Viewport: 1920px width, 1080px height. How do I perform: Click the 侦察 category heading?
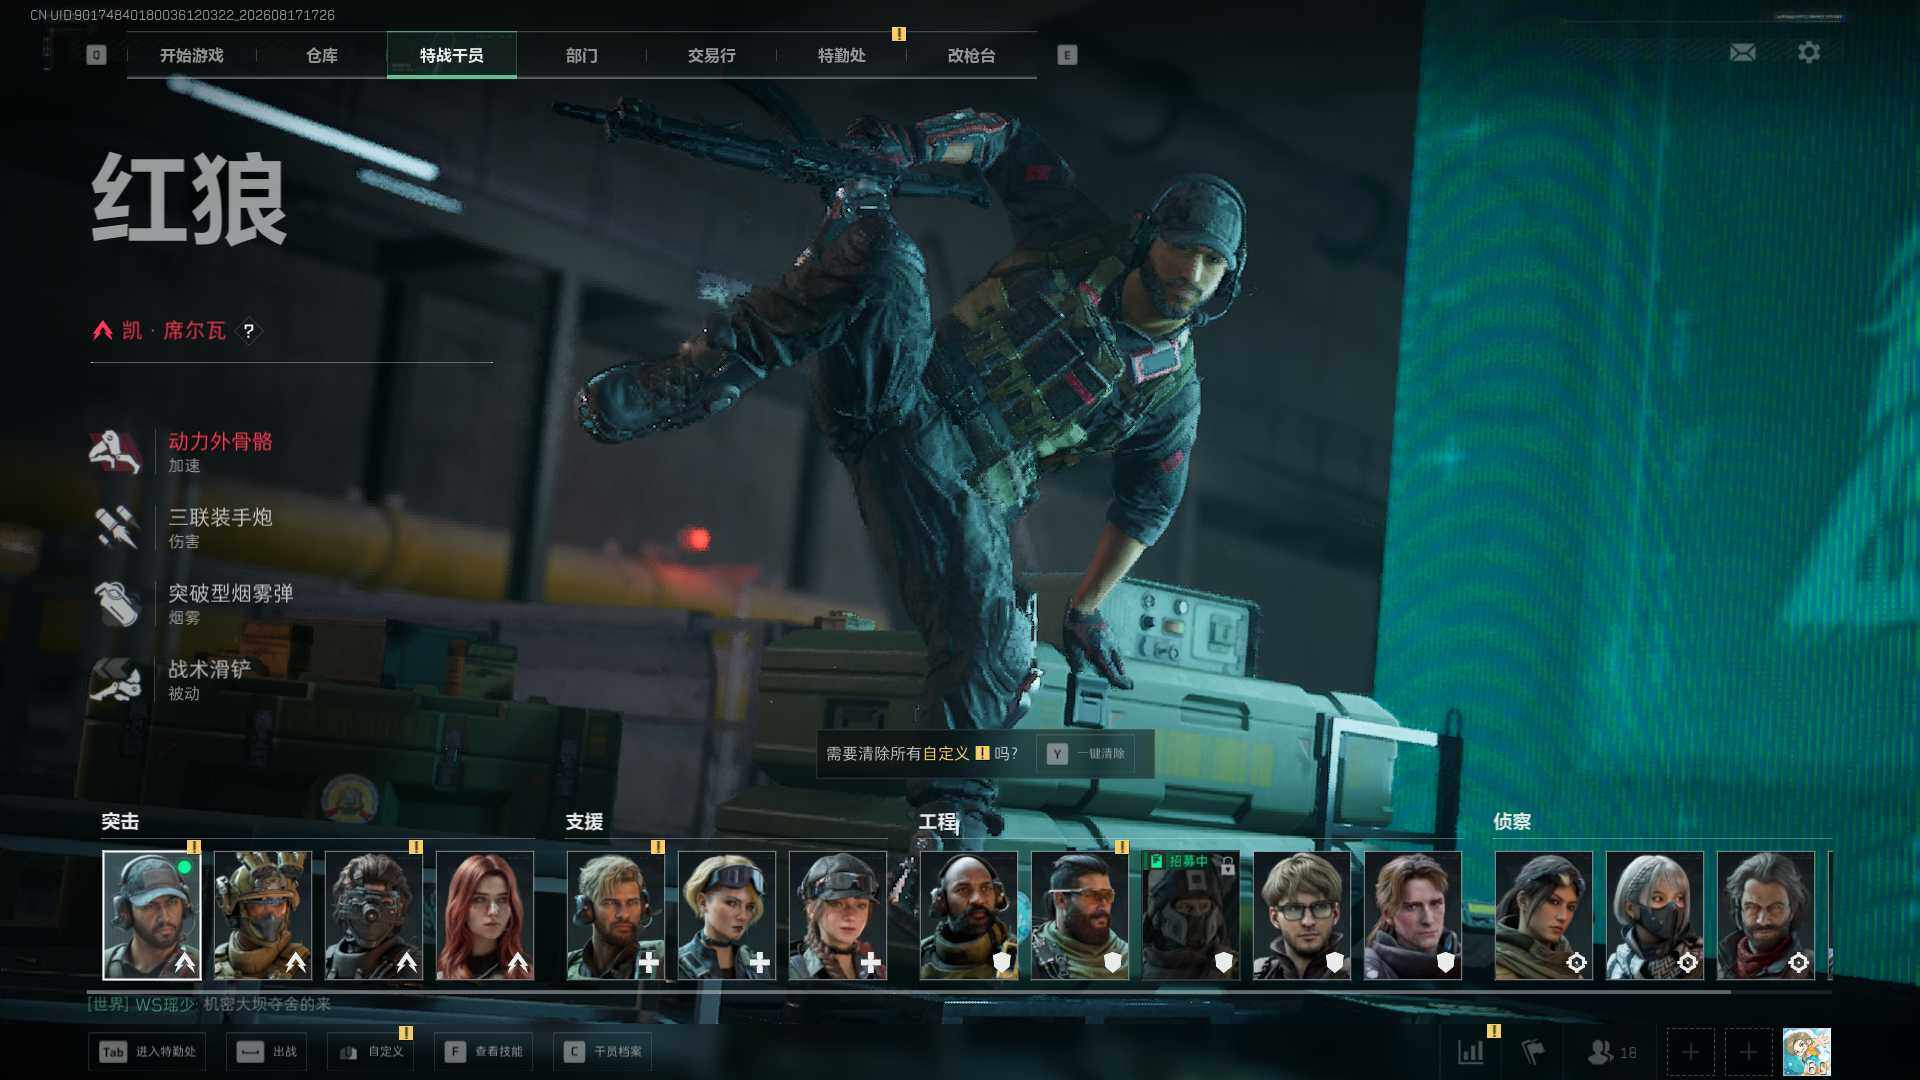[x=1512, y=821]
